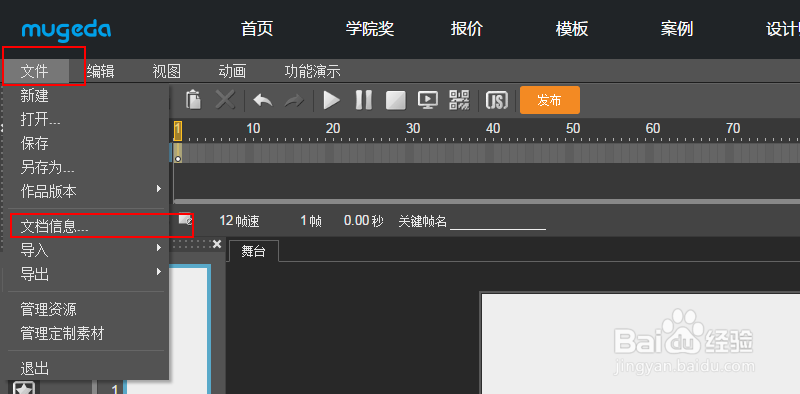Open the JS script editor icon
This screenshot has width=800, height=394.
496,100
